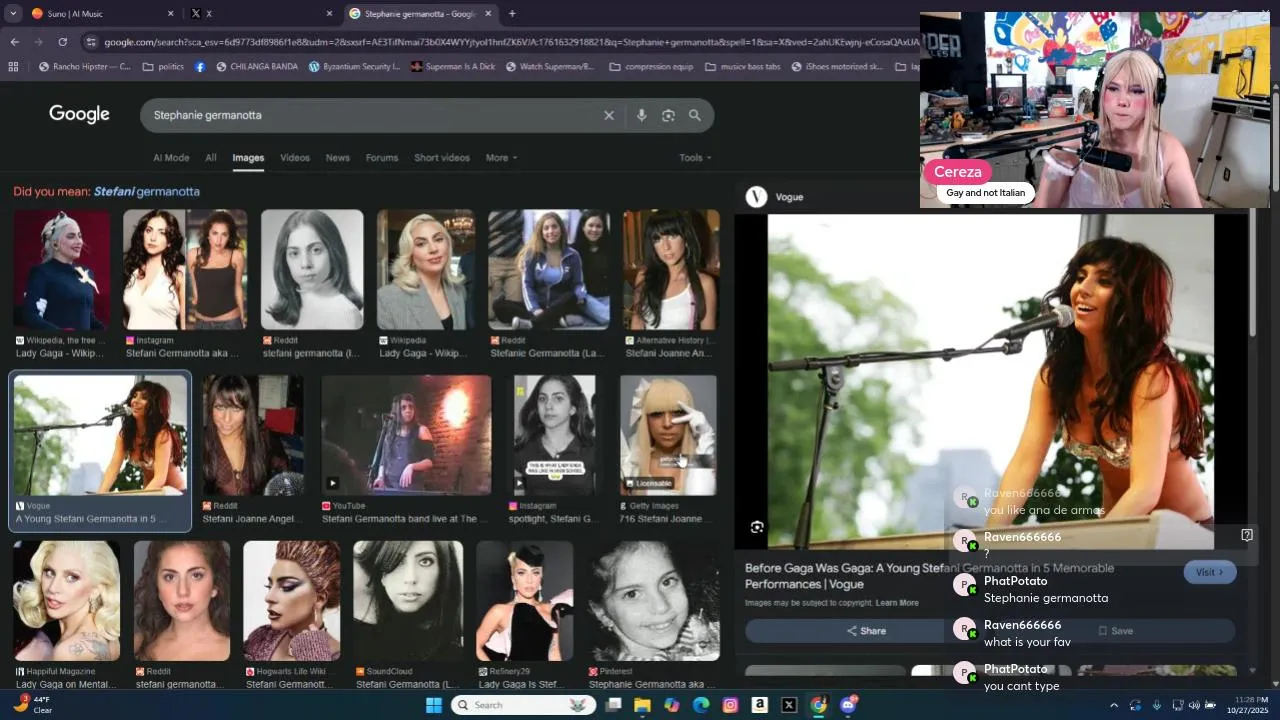Image resolution: width=1280 pixels, height=720 pixels.
Task: Open Byzantium Security bookmark
Action: click(x=354, y=67)
